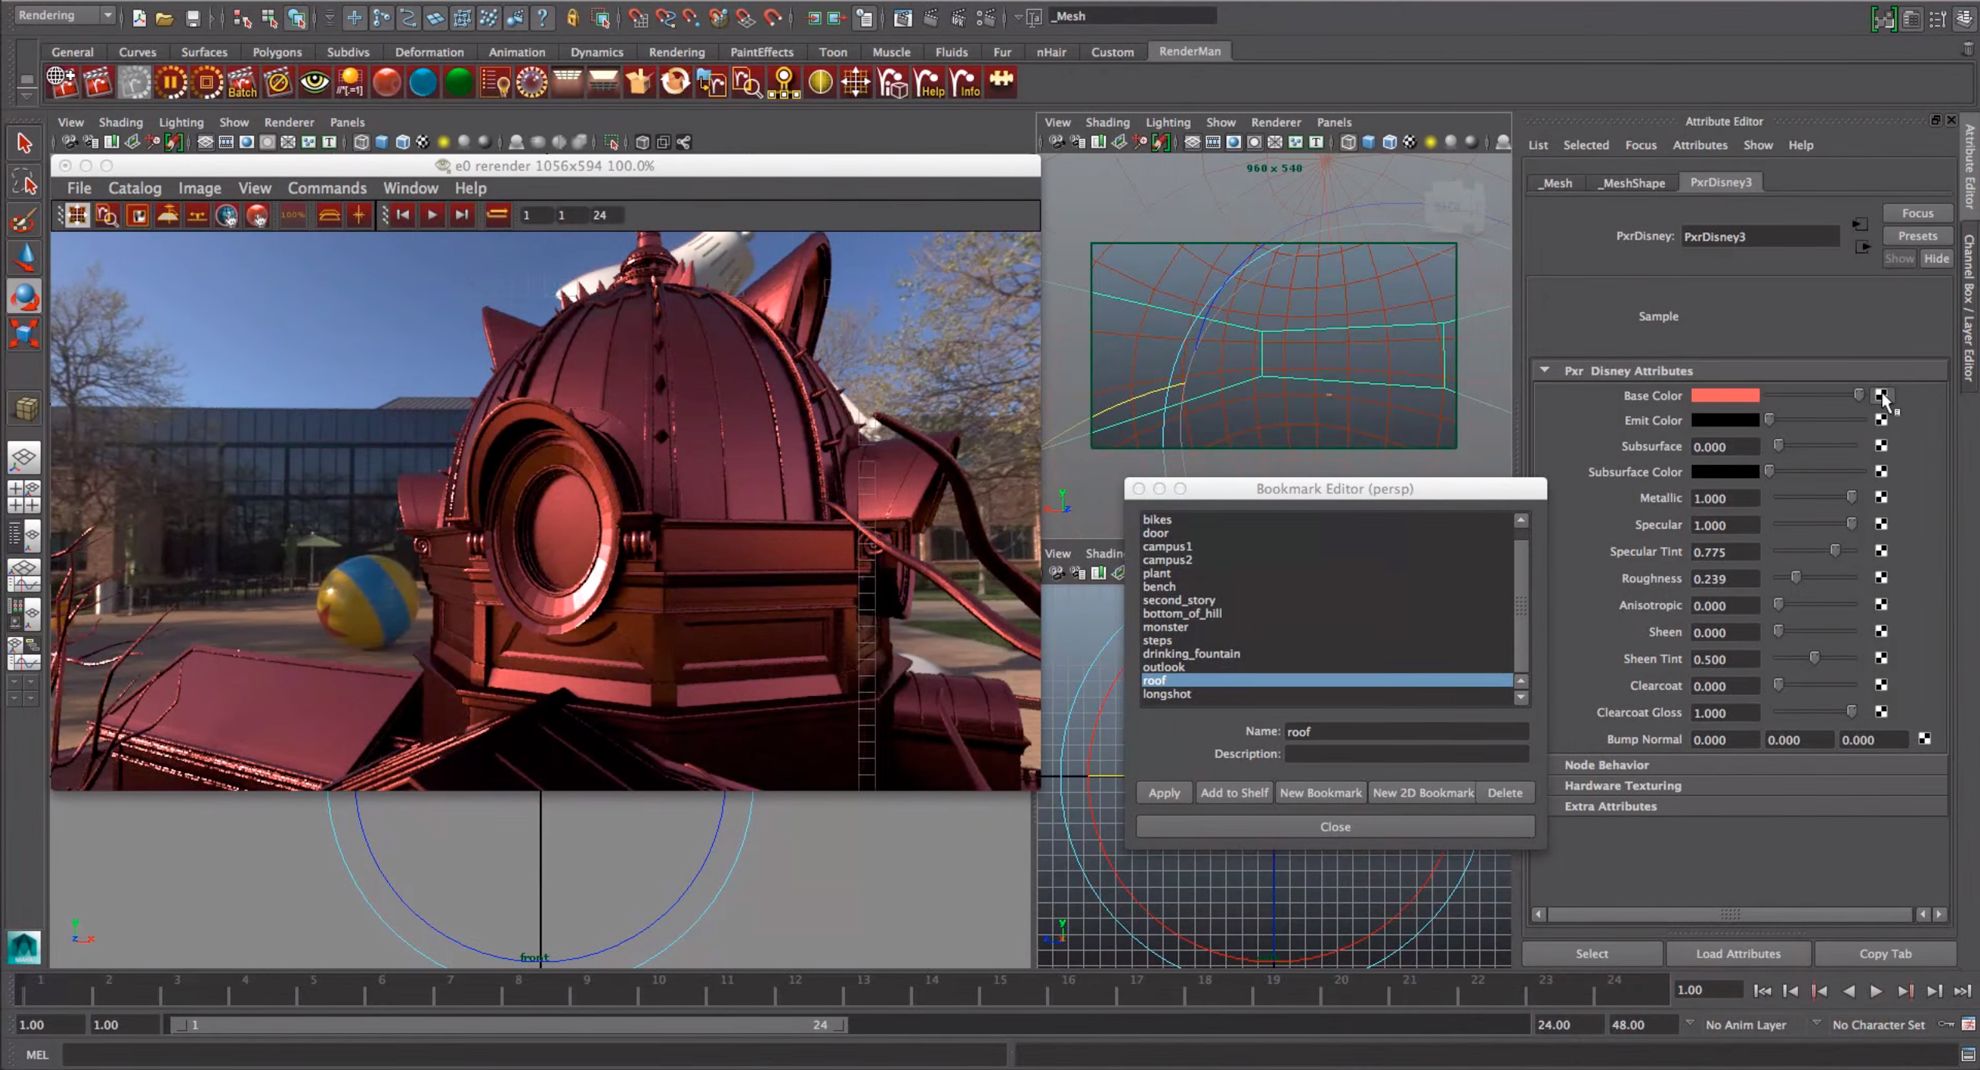Image resolution: width=1980 pixels, height=1070 pixels.
Task: Click Apply in the Bookmark Editor
Action: pos(1163,792)
